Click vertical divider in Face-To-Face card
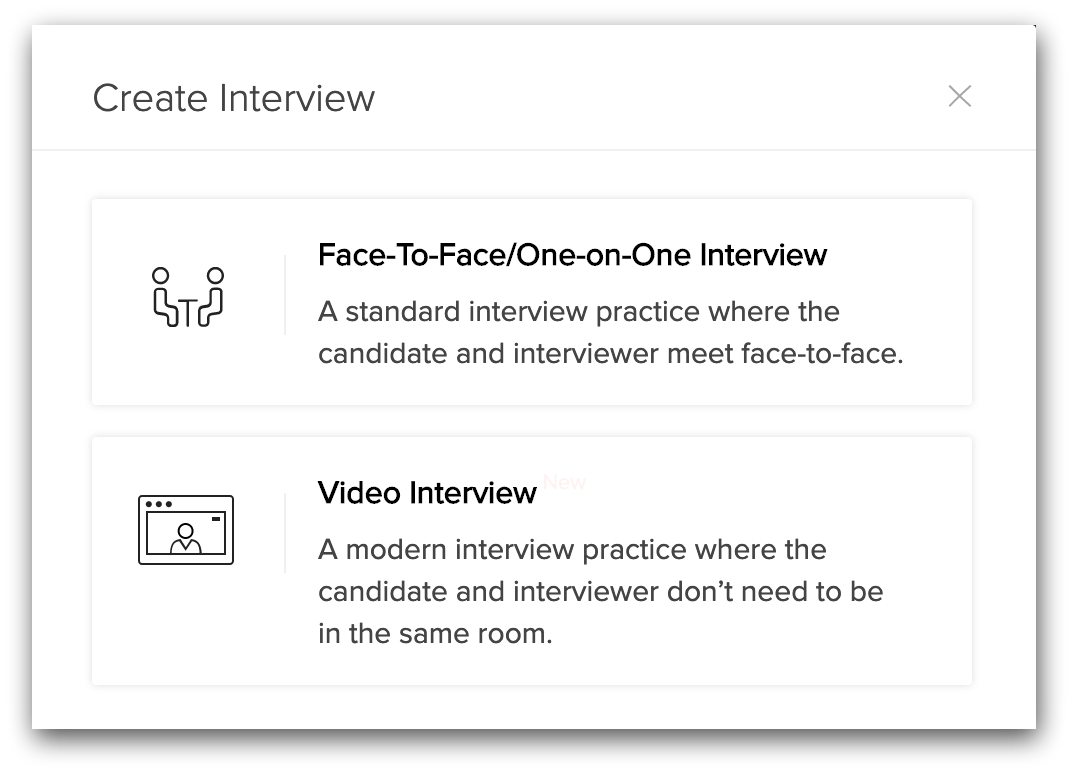This screenshot has height=772, width=1072. [x=285, y=295]
